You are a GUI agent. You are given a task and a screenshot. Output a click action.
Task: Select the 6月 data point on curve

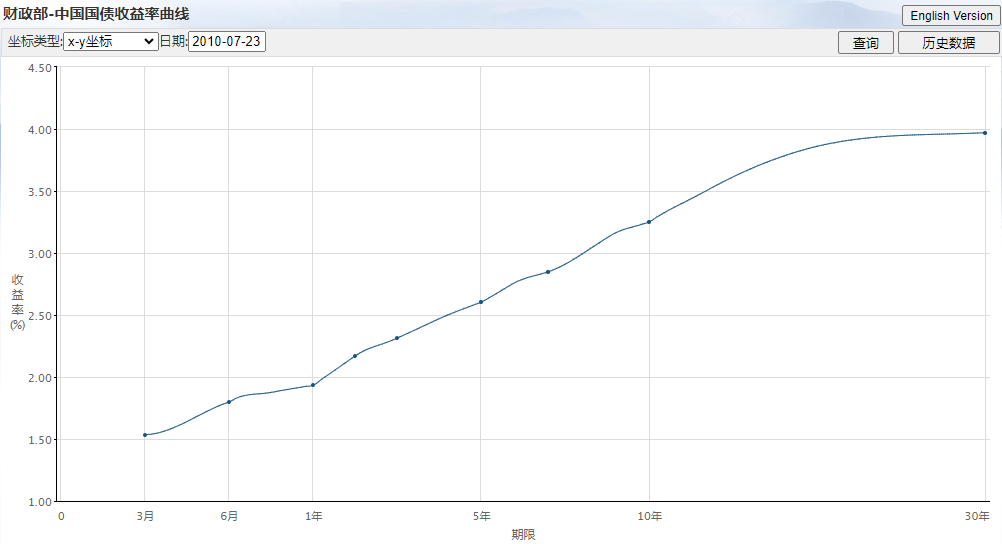(x=229, y=402)
